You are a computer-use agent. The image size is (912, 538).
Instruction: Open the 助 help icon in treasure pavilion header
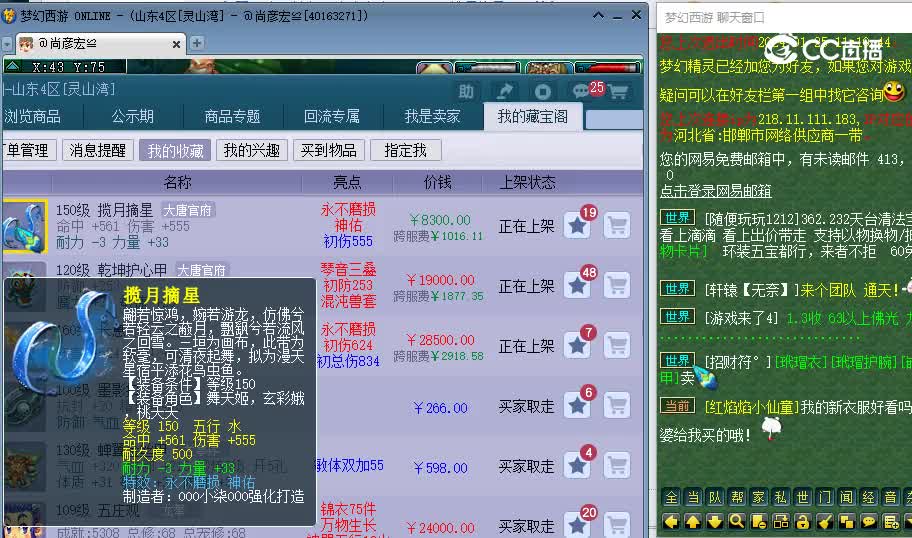[x=465, y=91]
